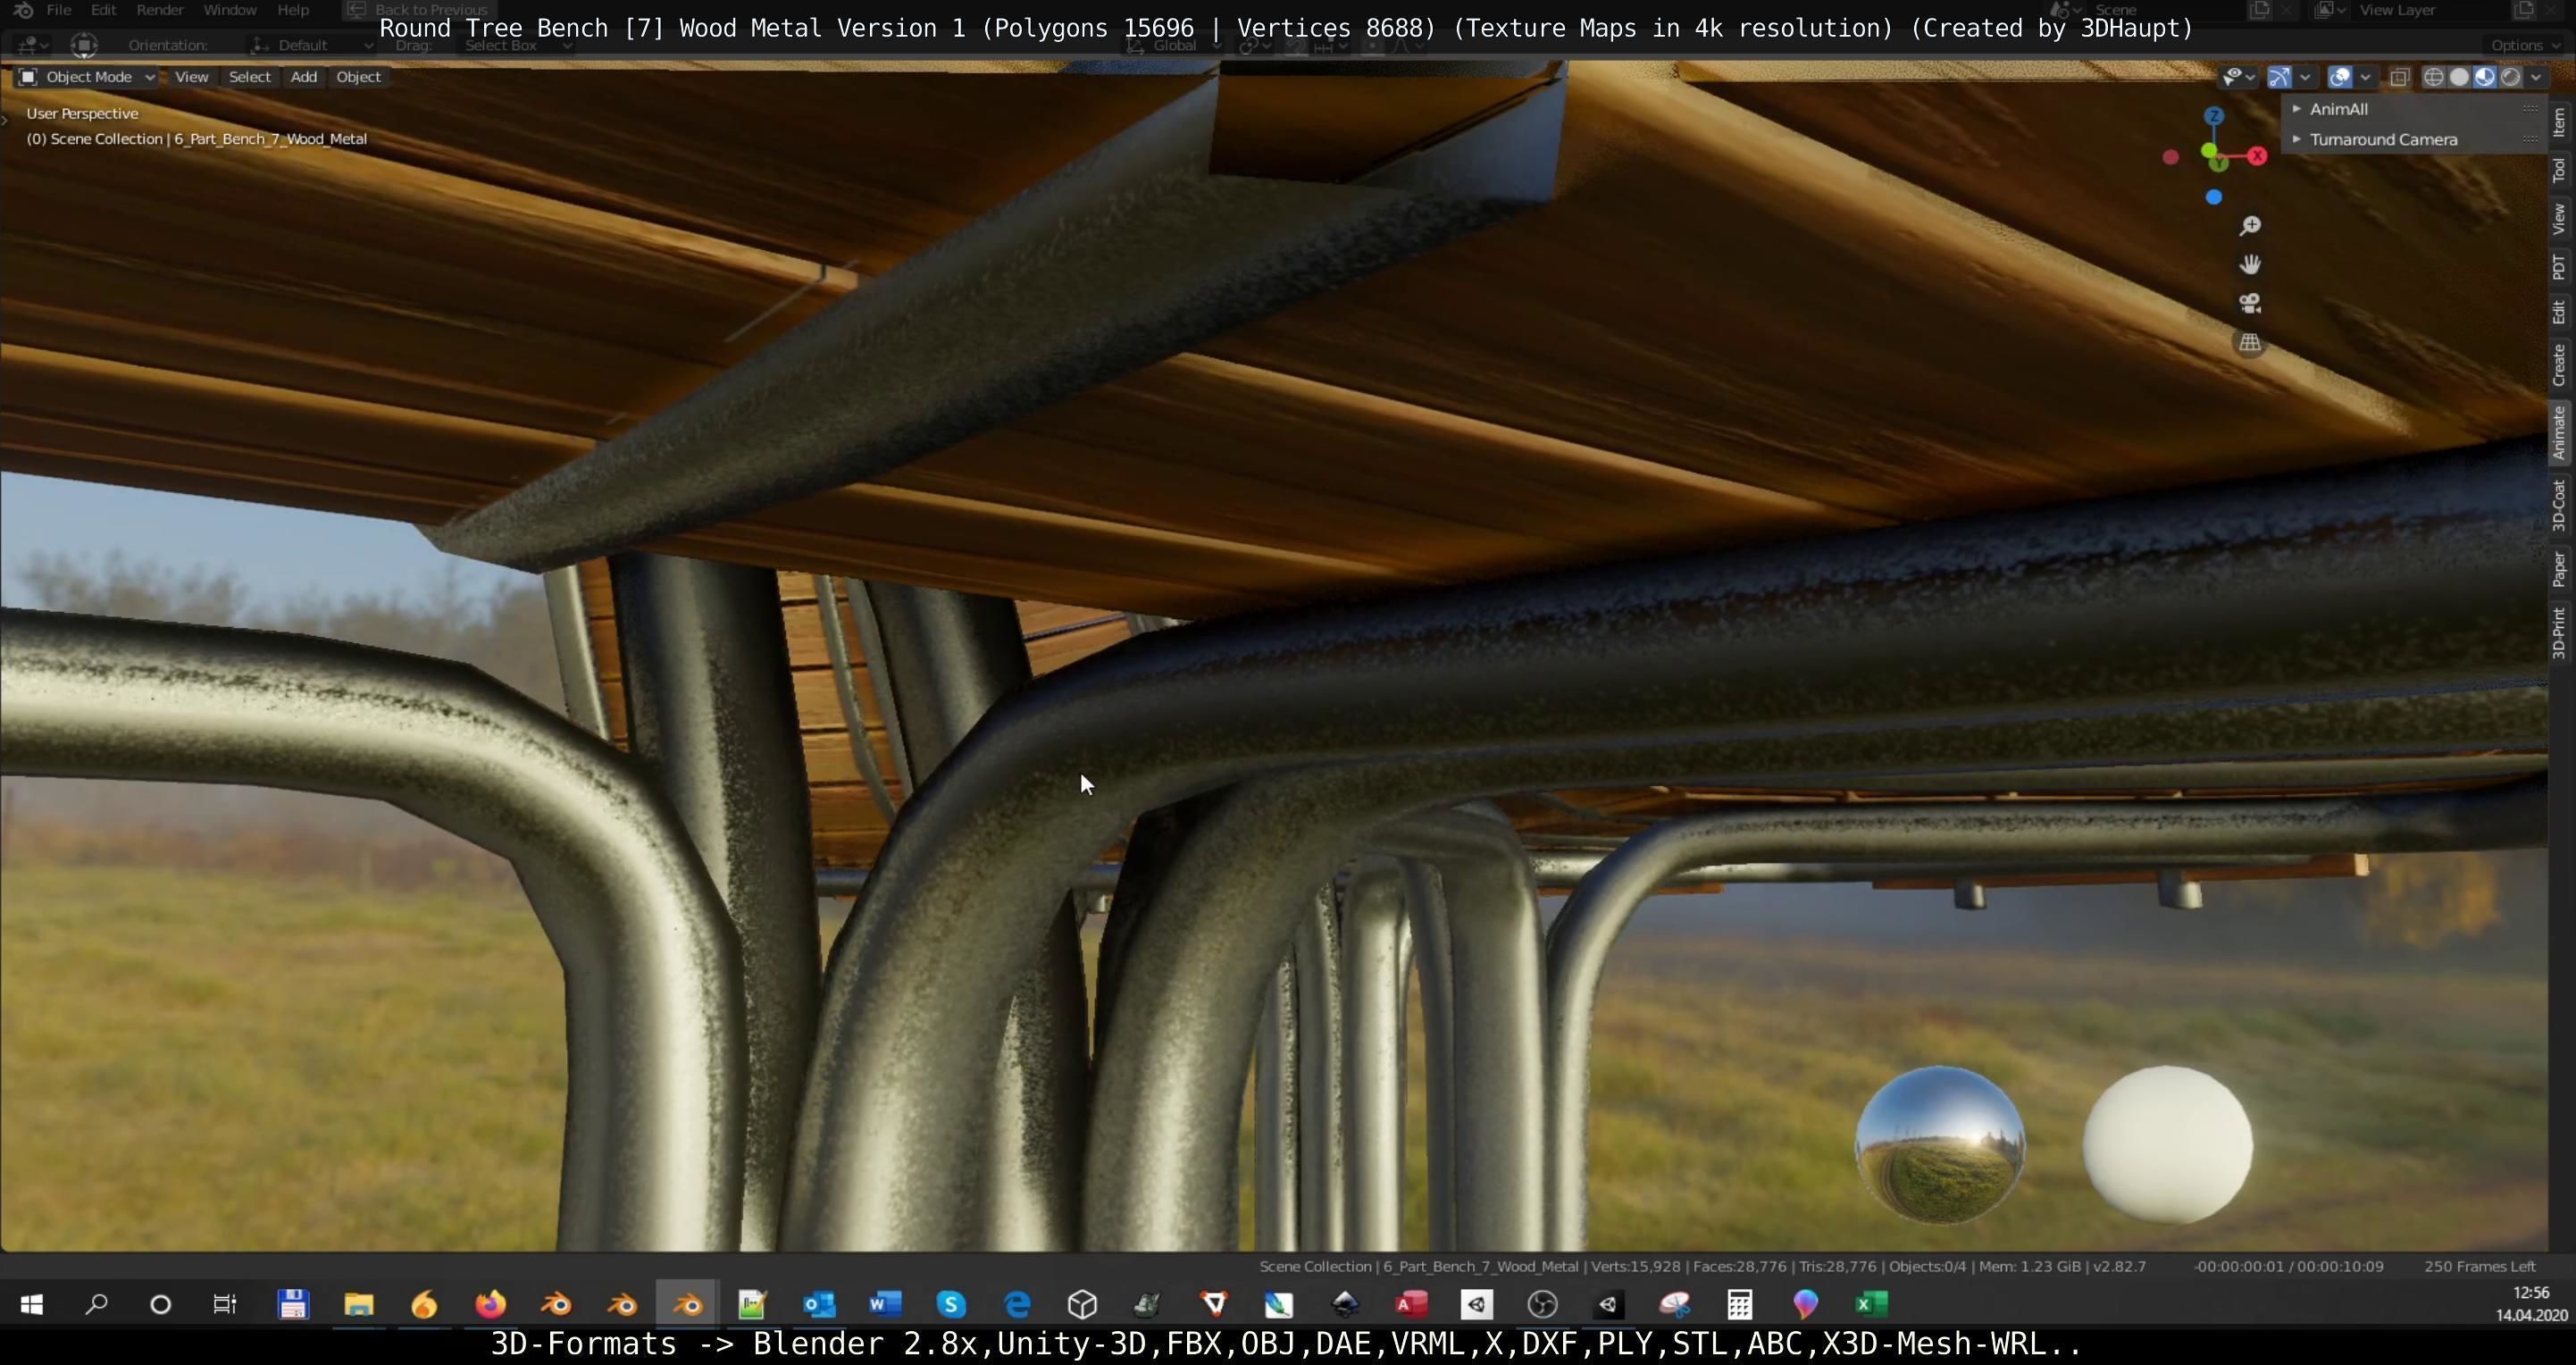Click the Excel icon in the taskbar

1871,1304
